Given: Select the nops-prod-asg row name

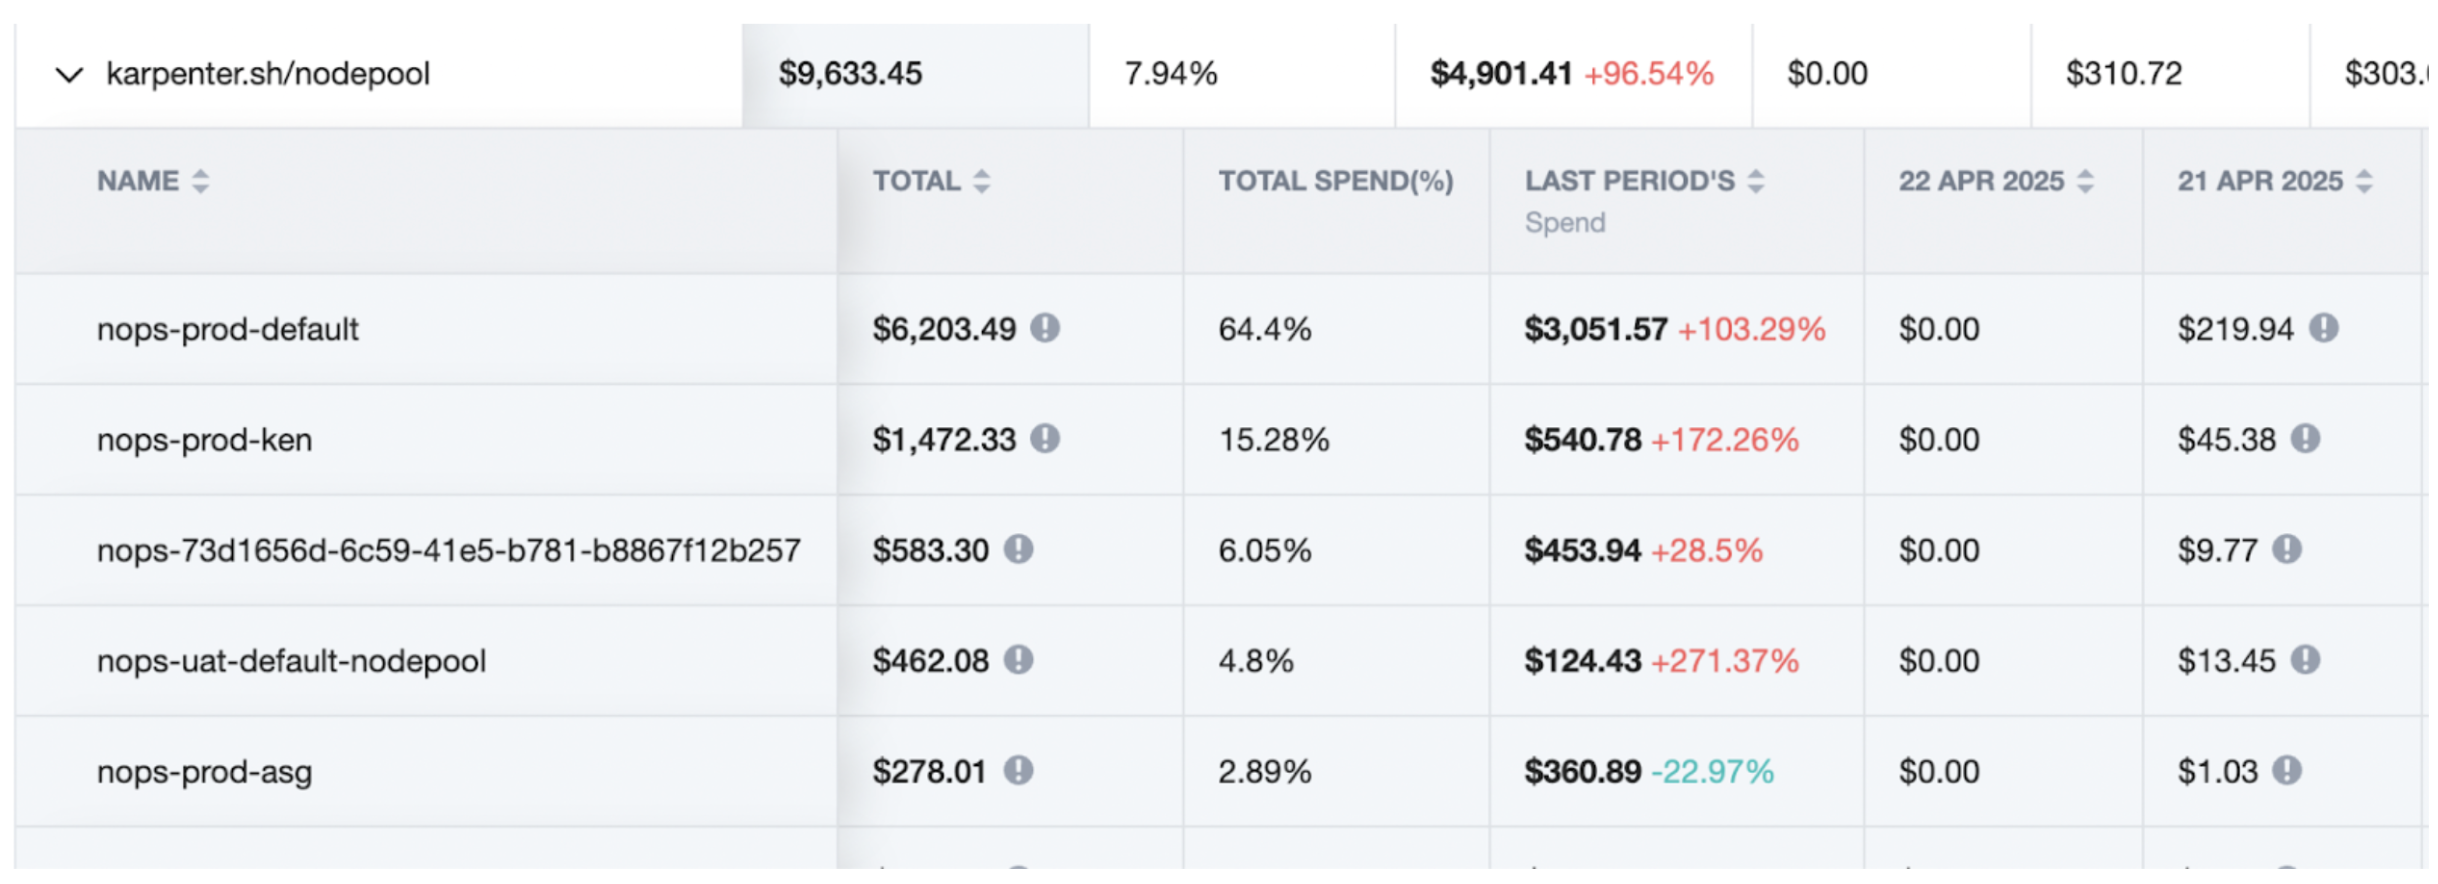Looking at the screenshot, I should point(204,772).
